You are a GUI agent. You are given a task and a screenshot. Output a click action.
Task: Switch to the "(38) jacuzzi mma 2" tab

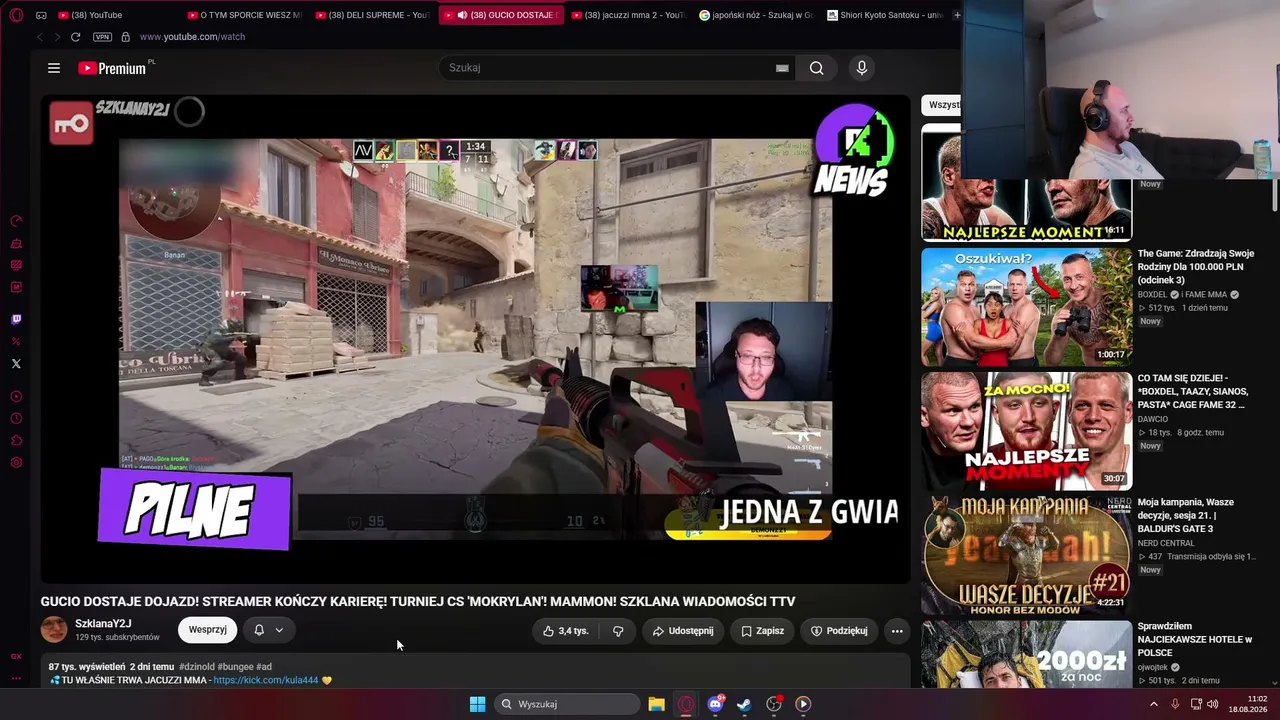(629, 15)
